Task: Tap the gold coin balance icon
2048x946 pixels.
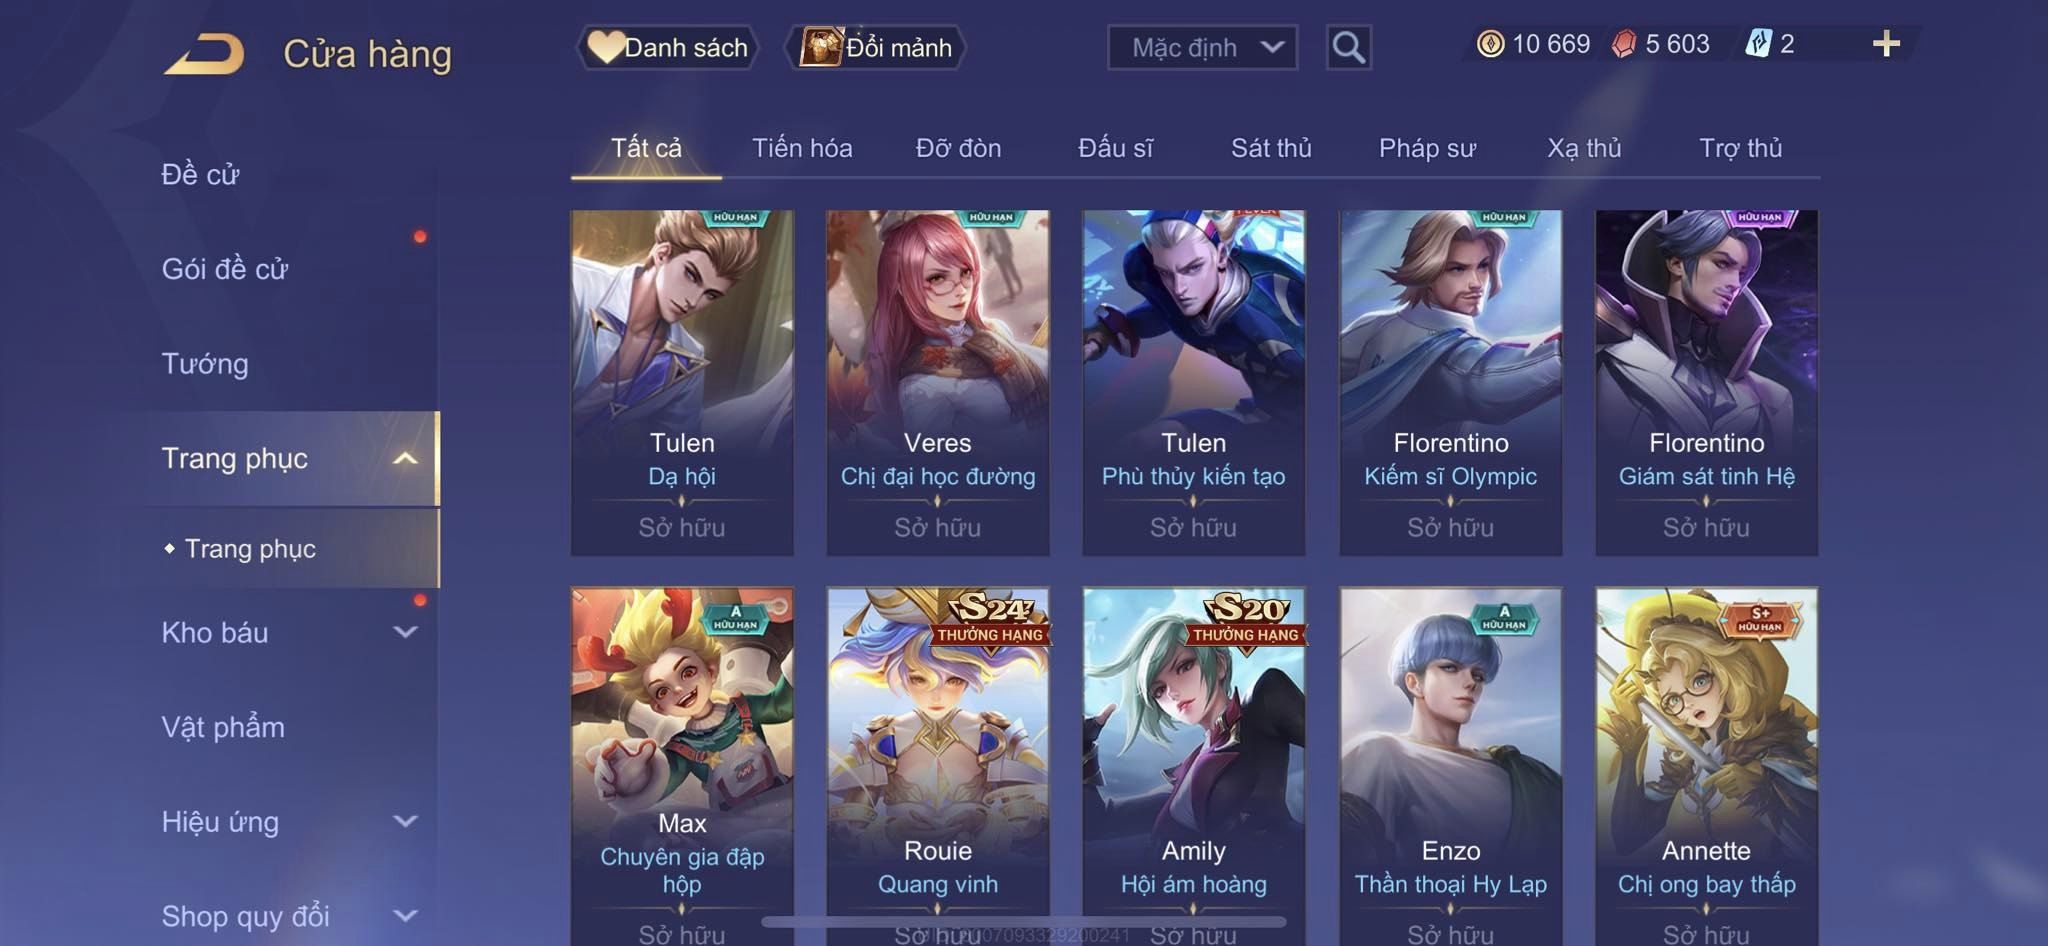Action: pos(1490,44)
